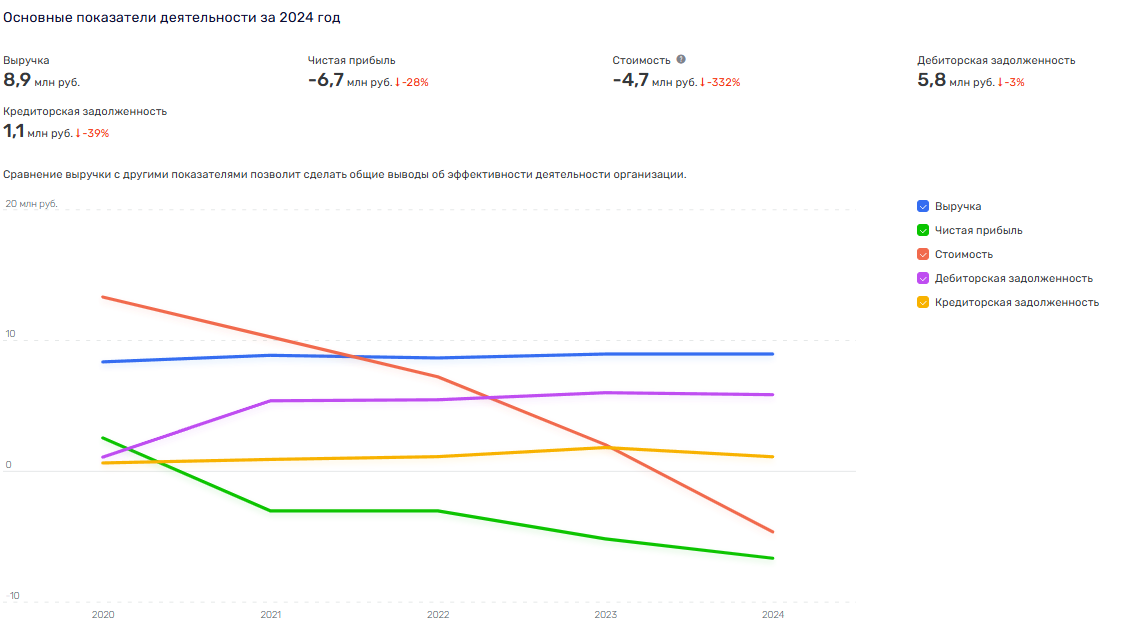Click the heading Основные показатели деятельности
Screen dimensions: 1124x629
(177, 18)
